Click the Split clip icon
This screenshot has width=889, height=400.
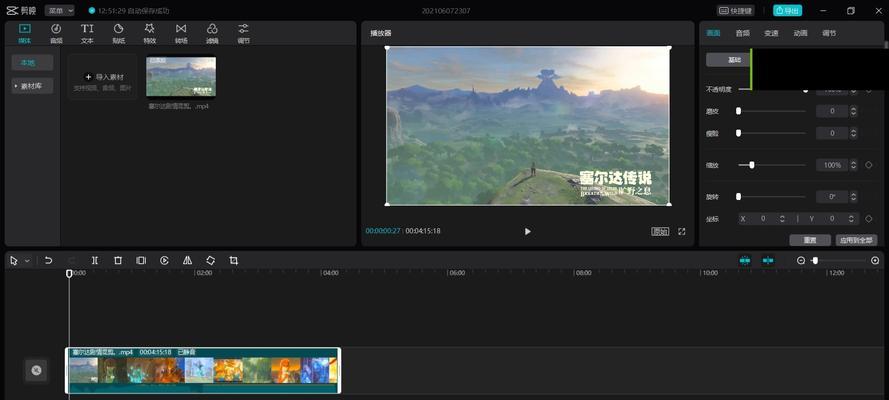tap(95, 261)
